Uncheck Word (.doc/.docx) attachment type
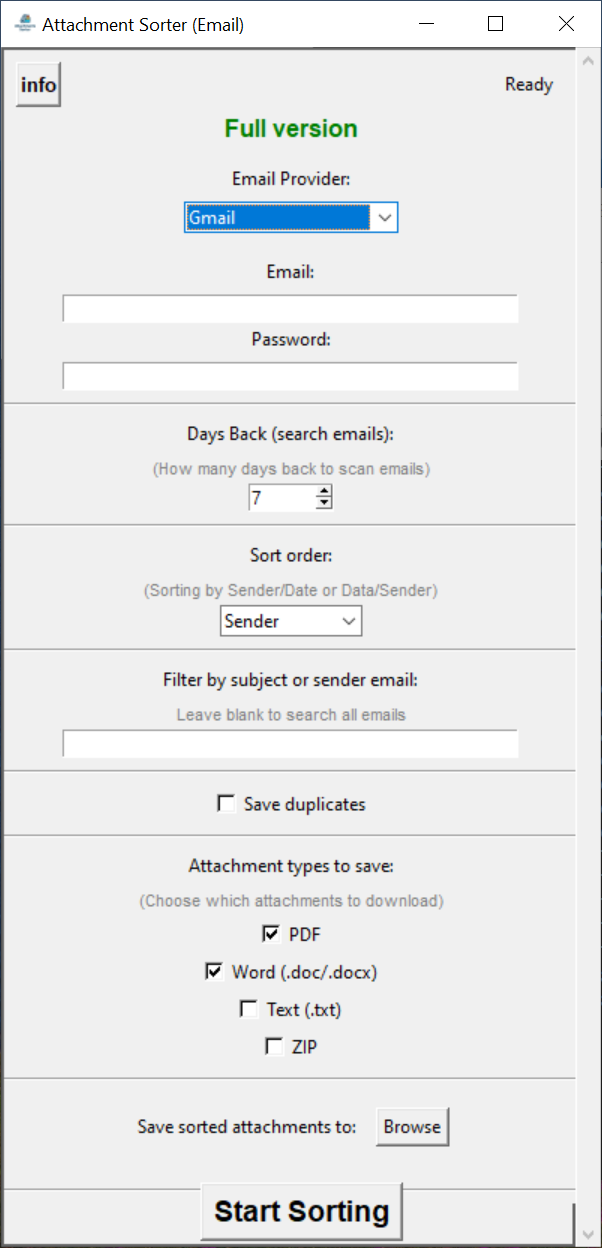 [214, 972]
